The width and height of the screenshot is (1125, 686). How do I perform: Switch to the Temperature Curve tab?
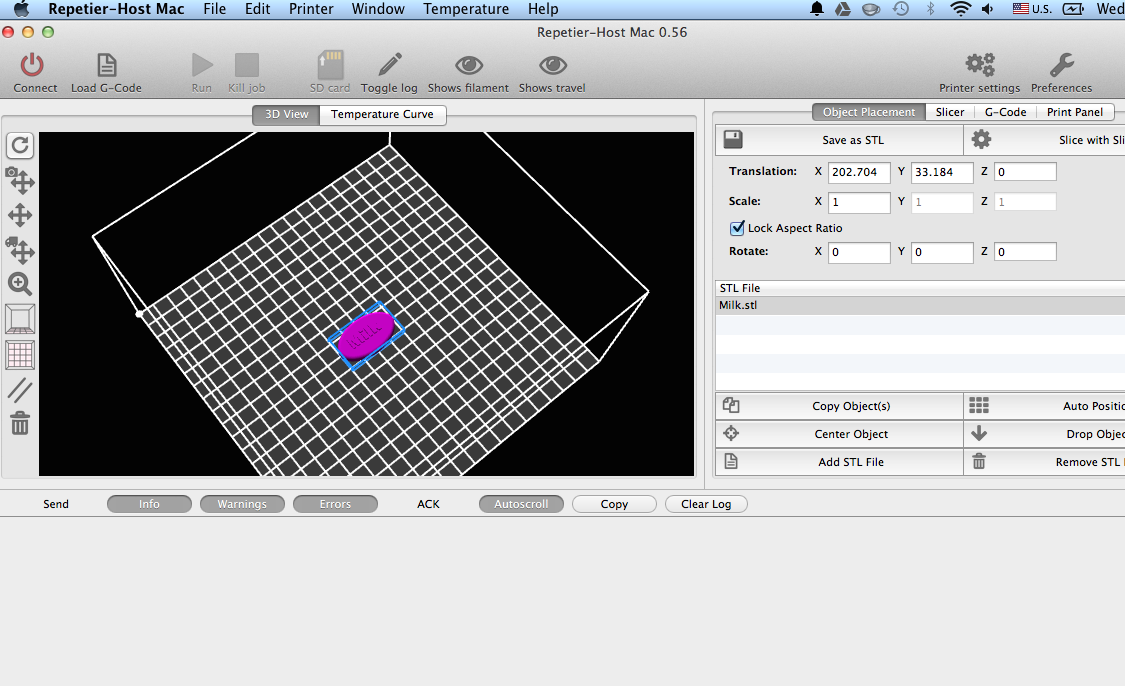point(382,114)
